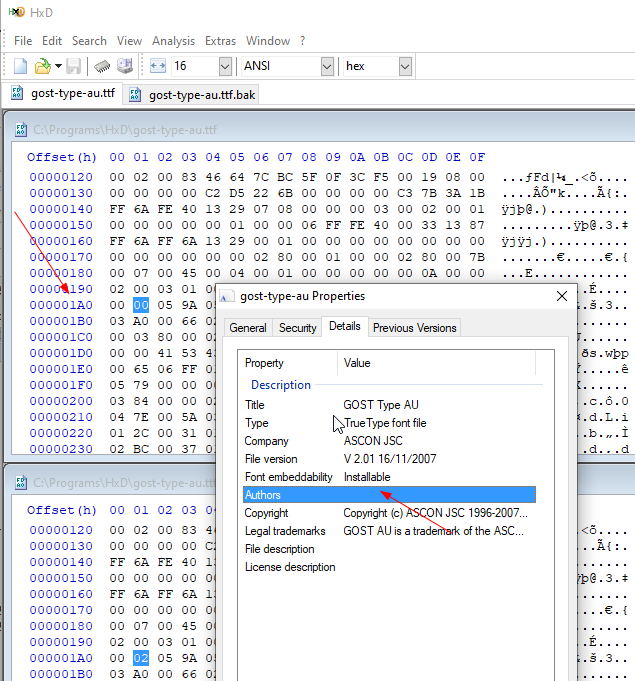Click file icon in upper hex window title
This screenshot has height=681, width=635.
(21, 129)
